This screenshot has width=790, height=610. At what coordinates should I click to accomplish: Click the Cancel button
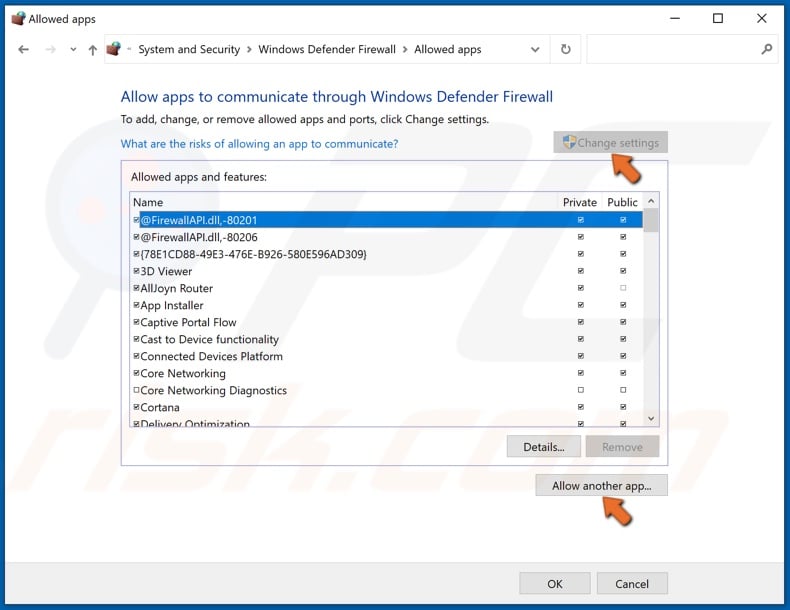(x=632, y=583)
